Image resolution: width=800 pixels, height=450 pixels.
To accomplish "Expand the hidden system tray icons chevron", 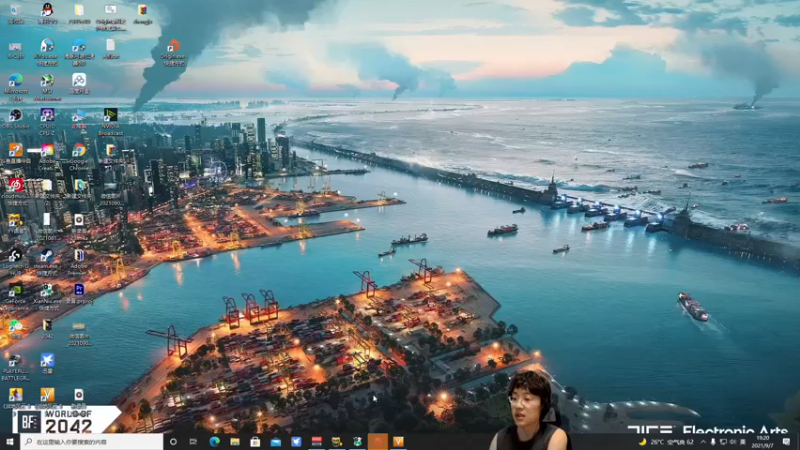I will pos(703,442).
